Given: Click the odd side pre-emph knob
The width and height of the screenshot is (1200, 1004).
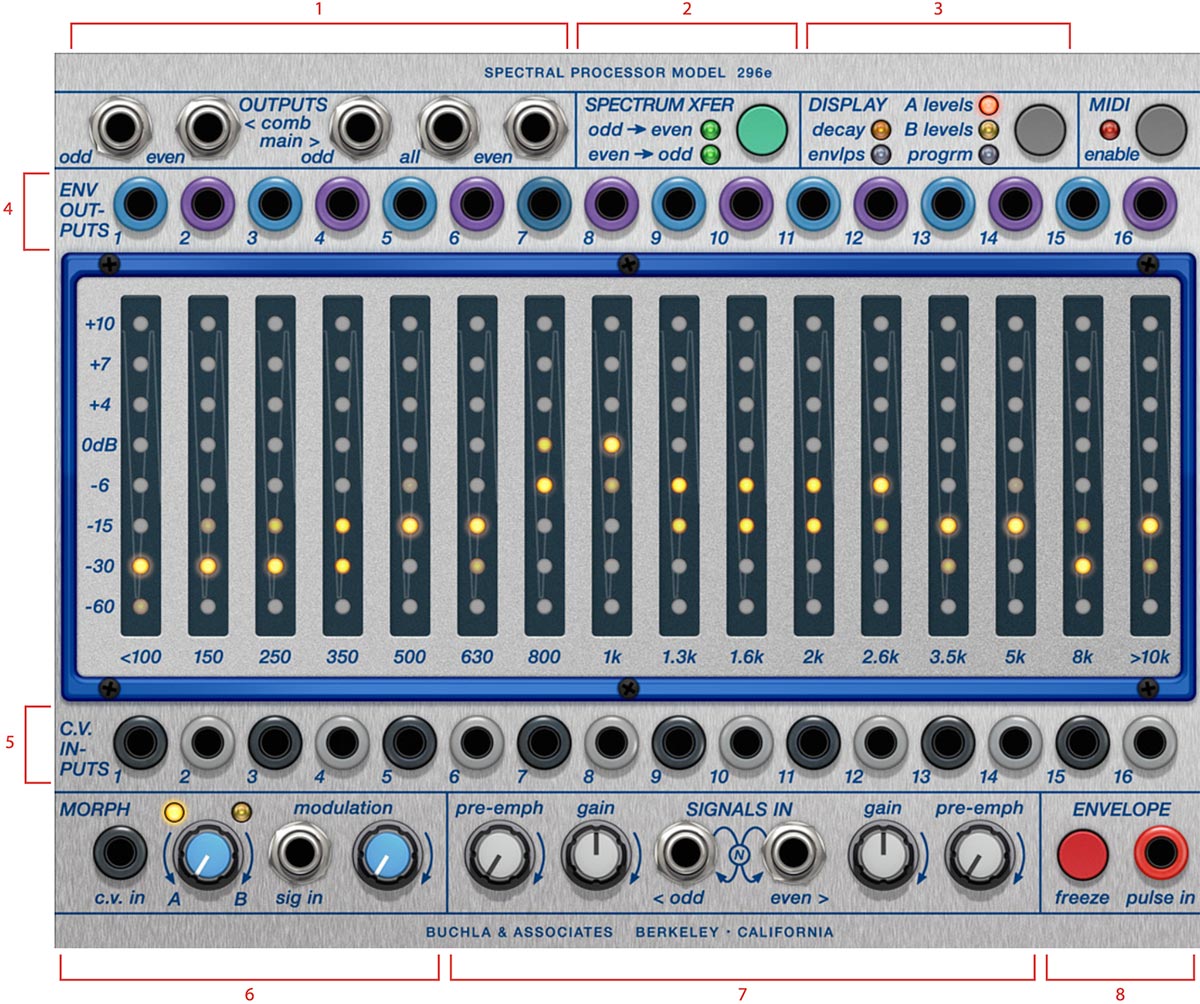Looking at the screenshot, I should pos(494,857).
